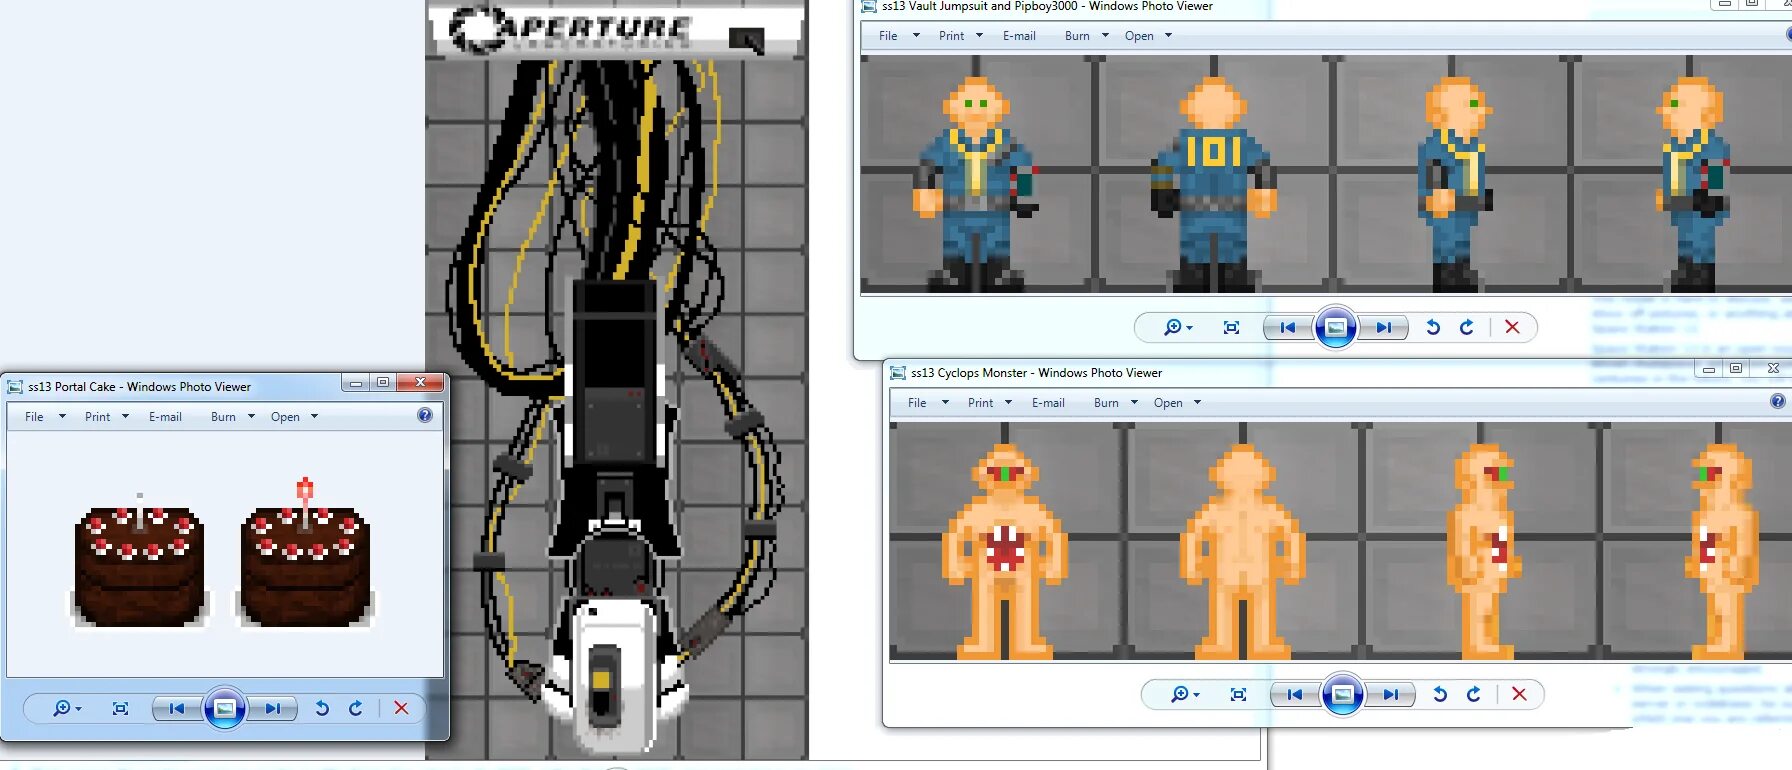Screen dimensions: 1792x770
Task: Go to next image in Cyclops Monster viewer
Action: tap(1390, 694)
